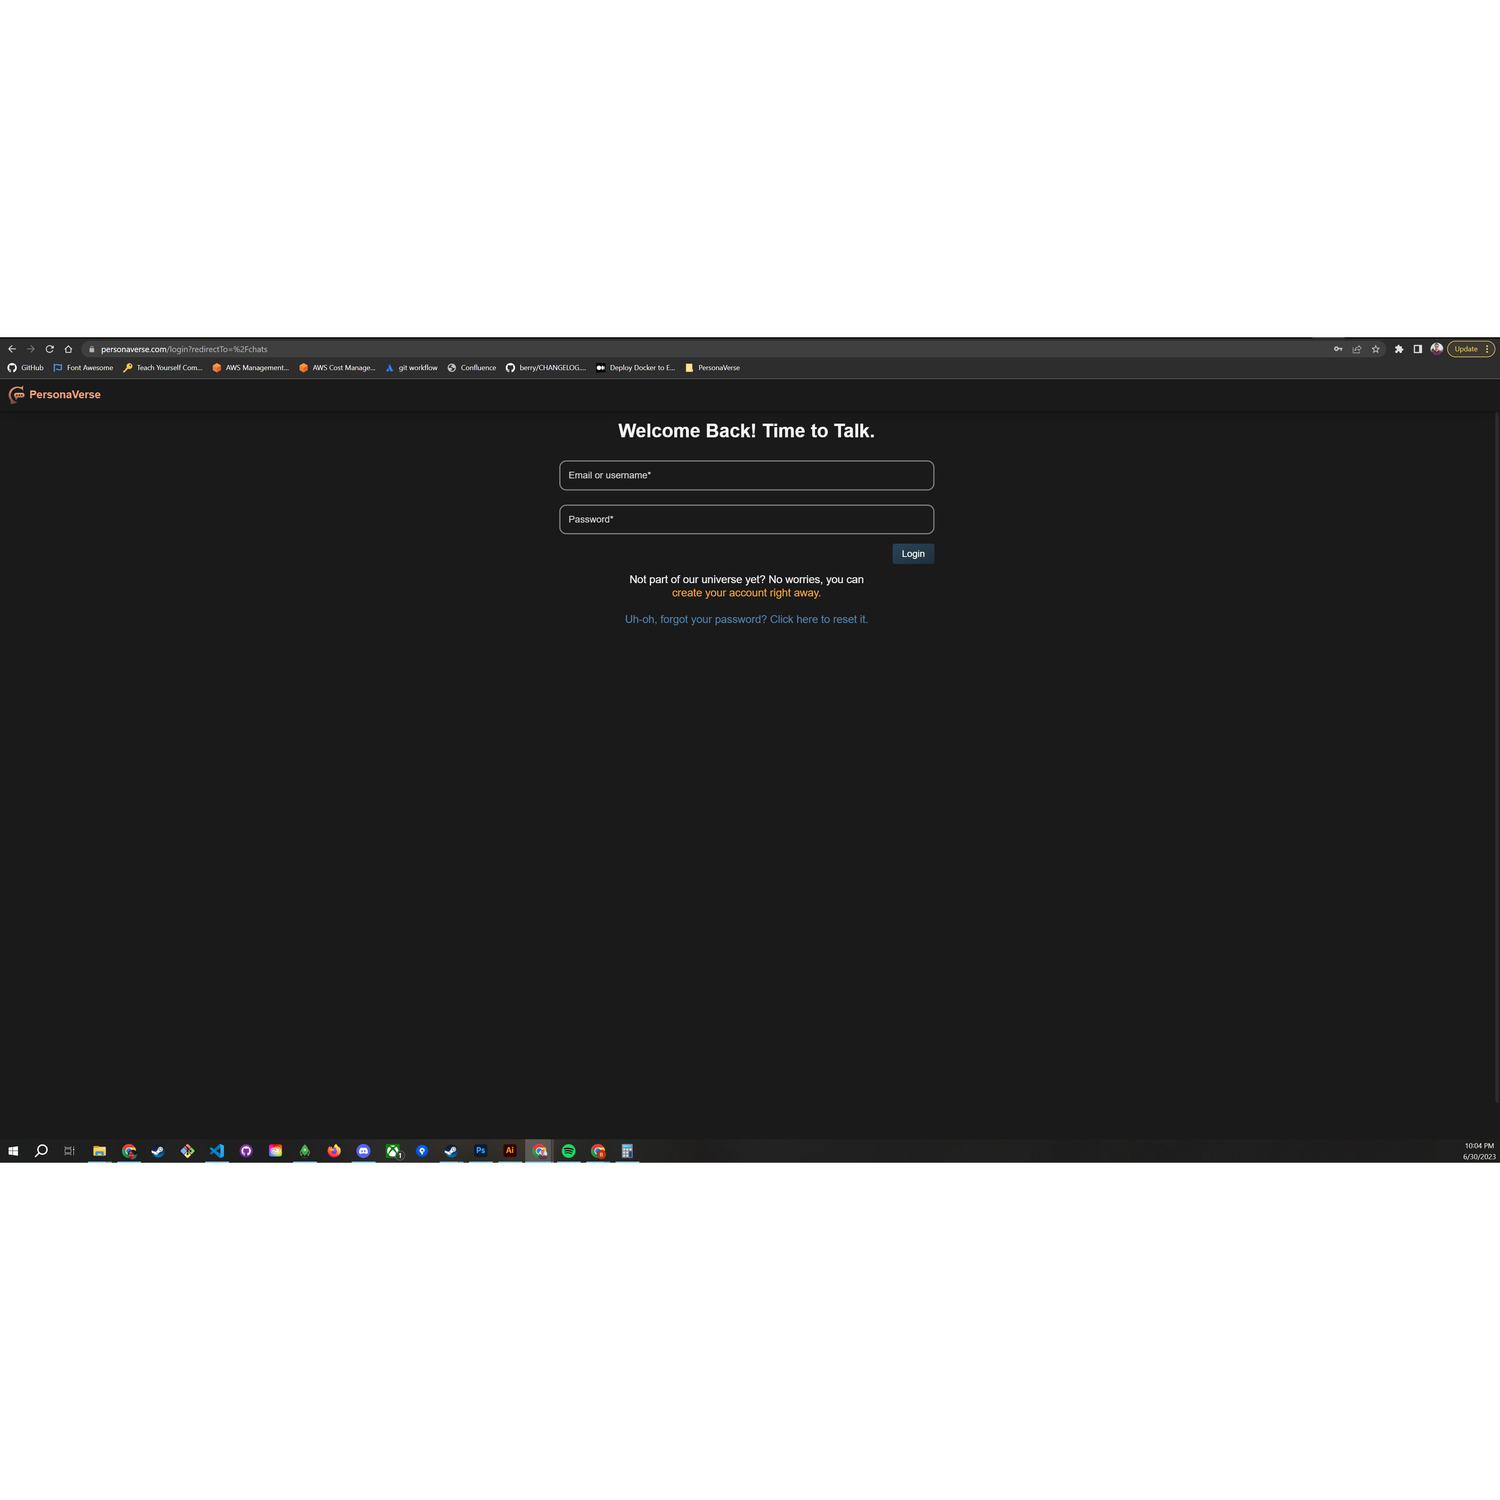Open the browser extensions puzzle icon
The image size is (1500, 1500).
coord(1399,349)
